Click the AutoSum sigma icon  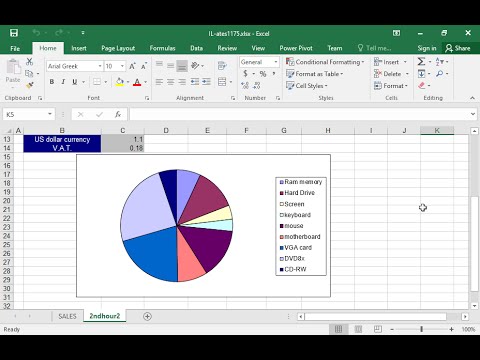[x=421, y=62]
